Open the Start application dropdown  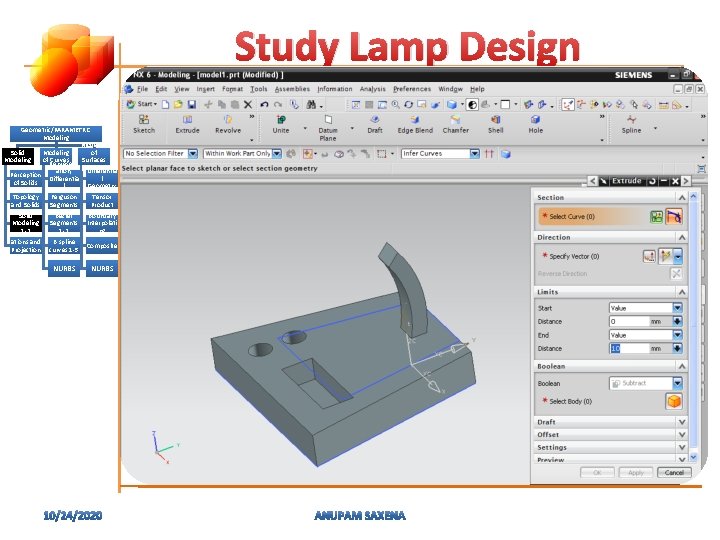pyautogui.click(x=141, y=104)
